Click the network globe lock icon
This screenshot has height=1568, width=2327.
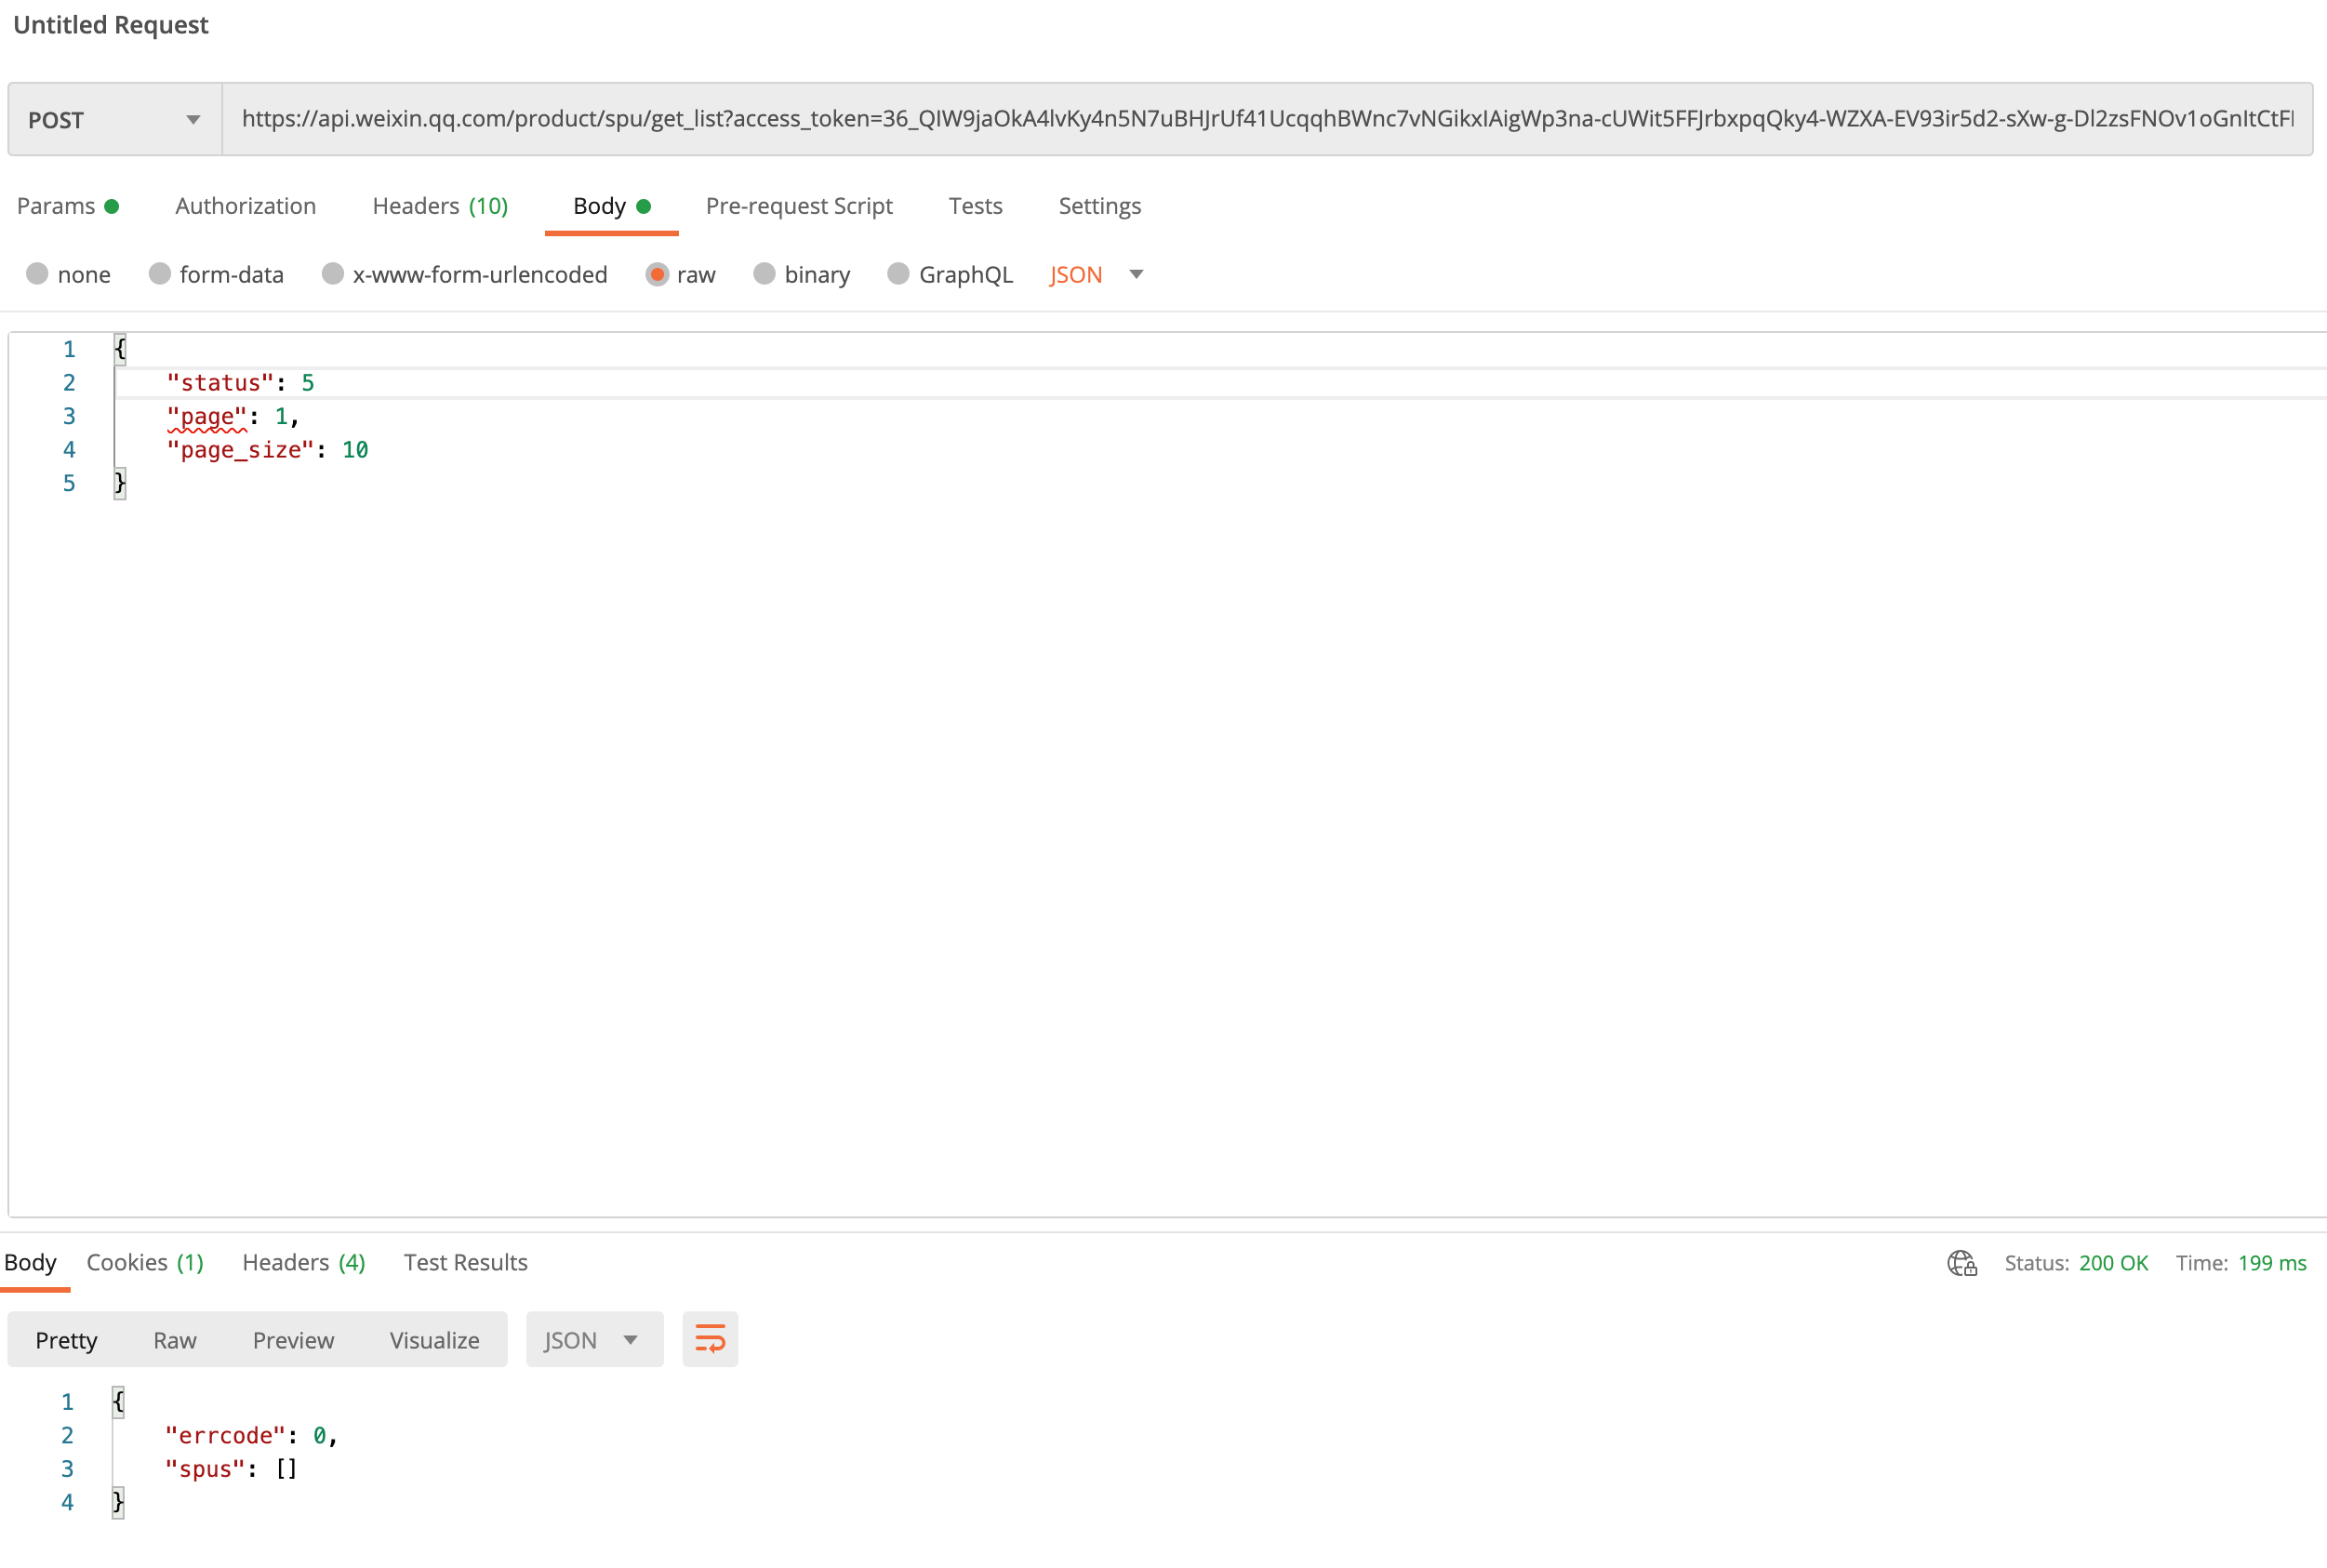click(x=1961, y=1263)
